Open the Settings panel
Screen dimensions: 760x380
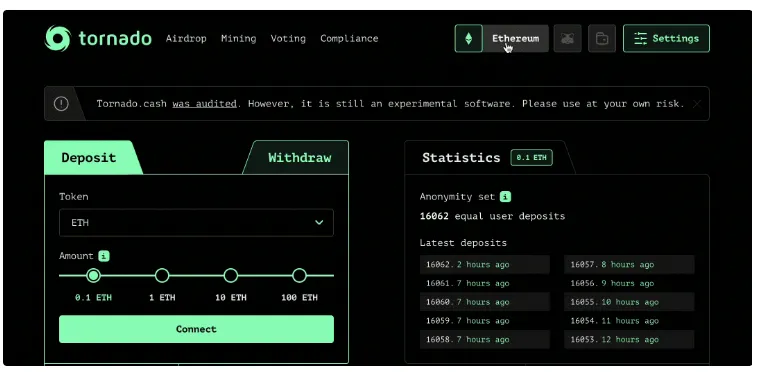tap(666, 38)
